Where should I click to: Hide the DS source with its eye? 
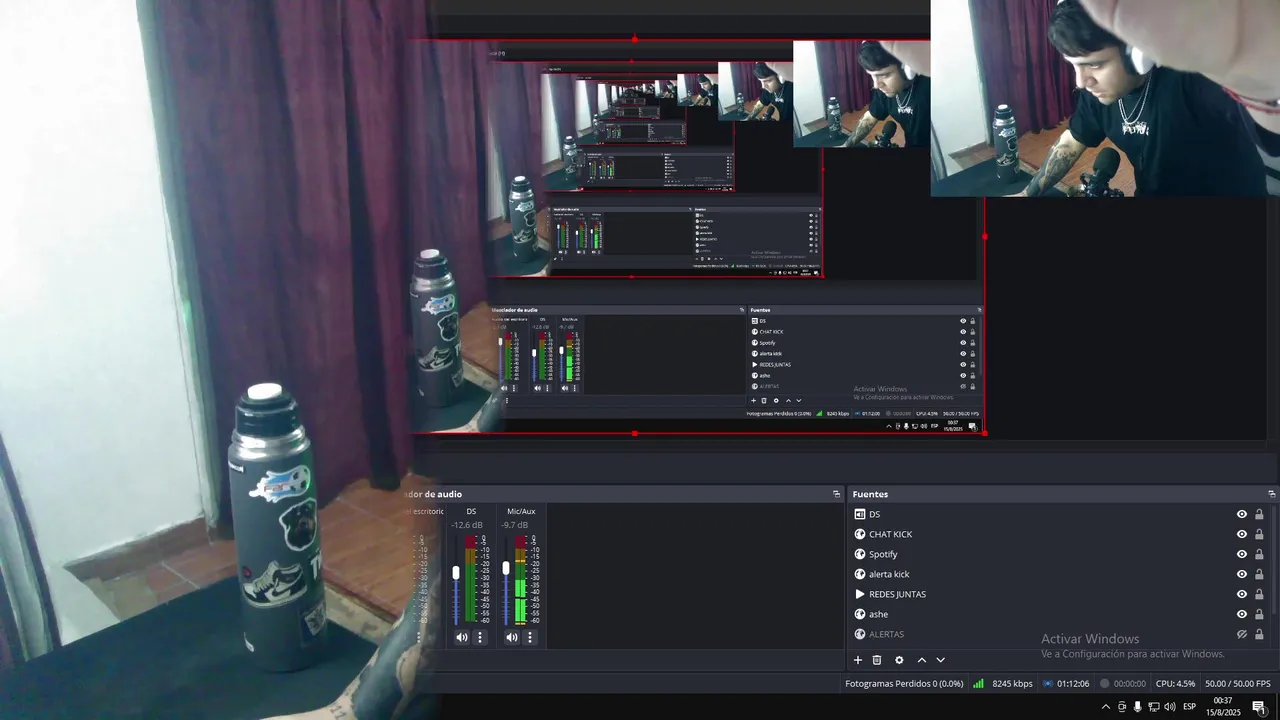[1242, 514]
